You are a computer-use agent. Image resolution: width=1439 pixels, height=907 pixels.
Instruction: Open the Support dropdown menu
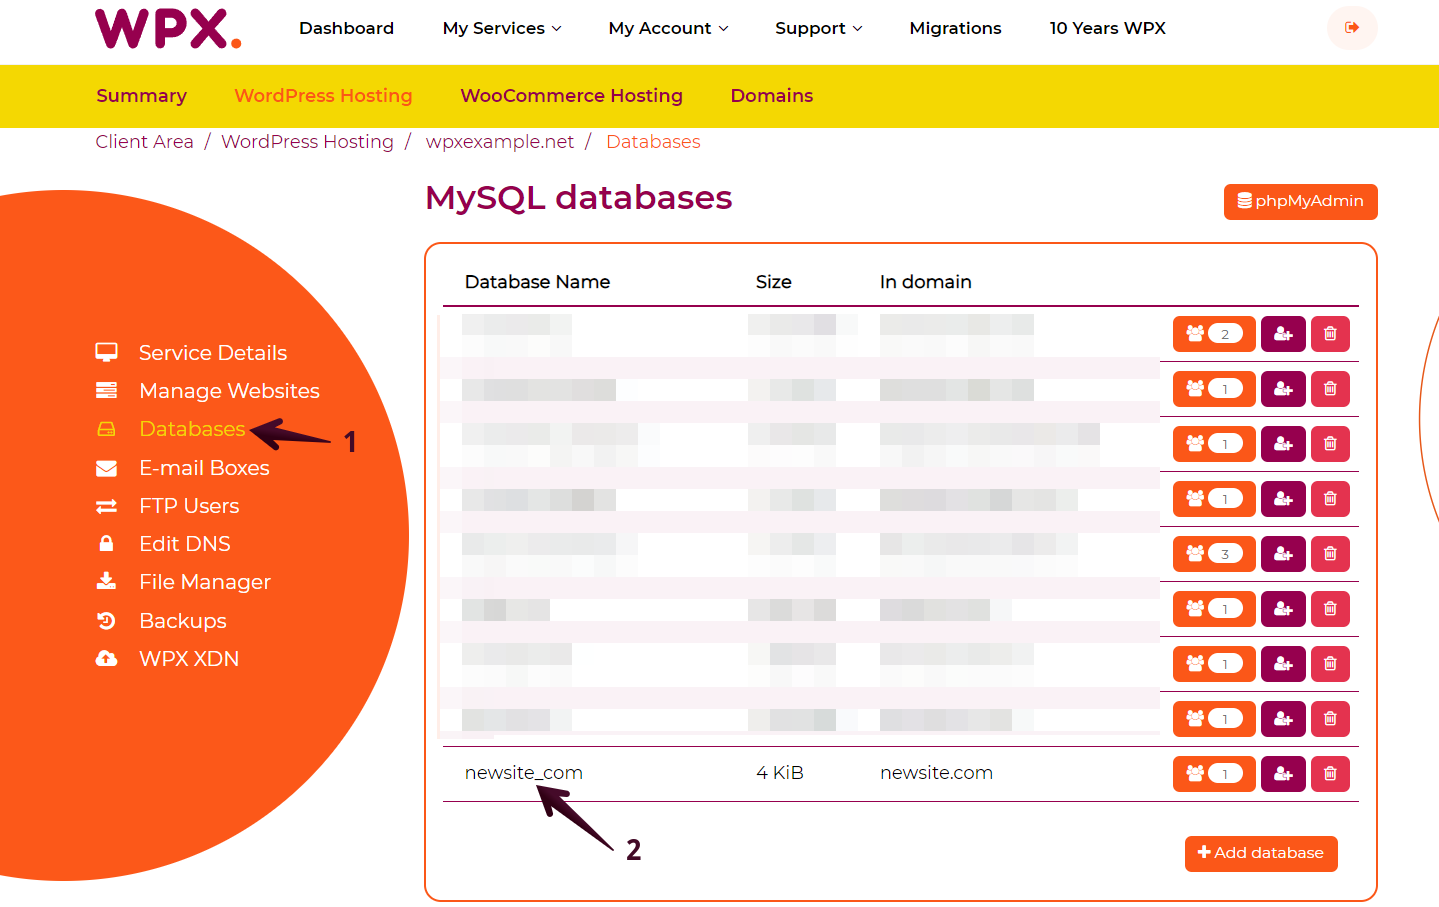pyautogui.click(x=818, y=28)
